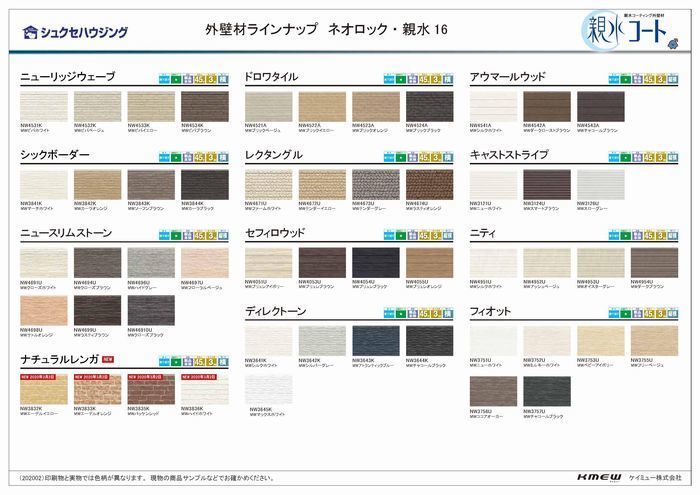Click the 親水コート logo at top right
Screen dimensions: 700x495
click(x=629, y=30)
